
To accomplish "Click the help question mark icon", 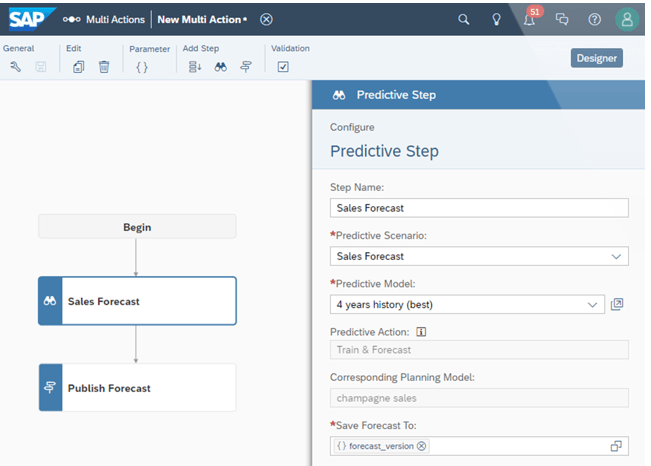I will click(x=595, y=19).
